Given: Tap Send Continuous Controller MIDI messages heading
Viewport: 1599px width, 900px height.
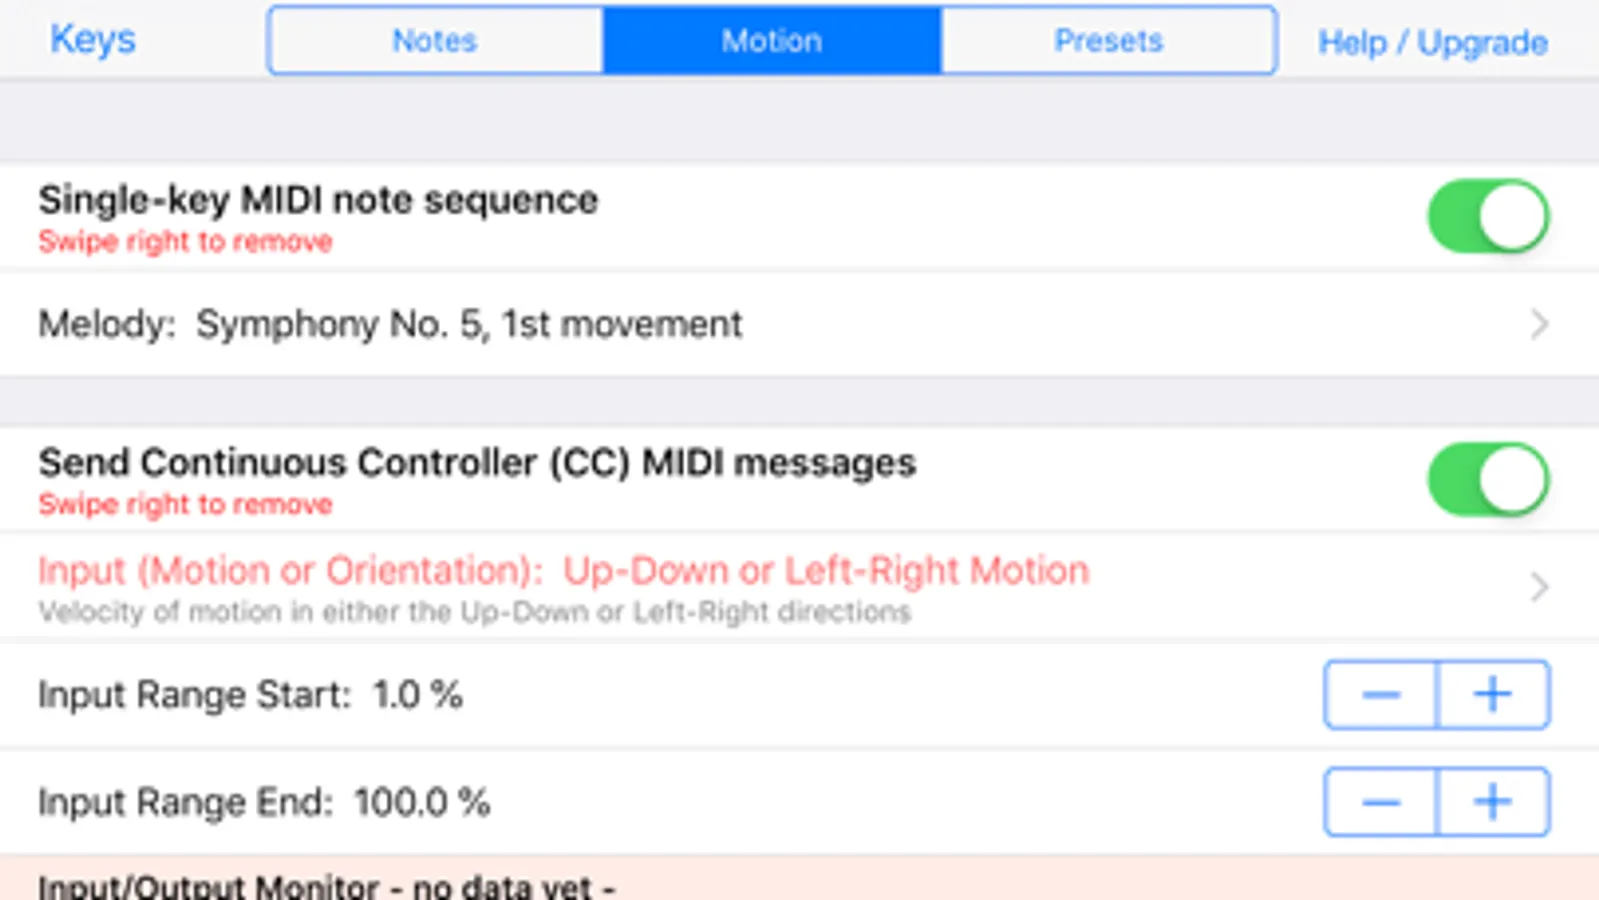Looking at the screenshot, I should pyautogui.click(x=477, y=464).
